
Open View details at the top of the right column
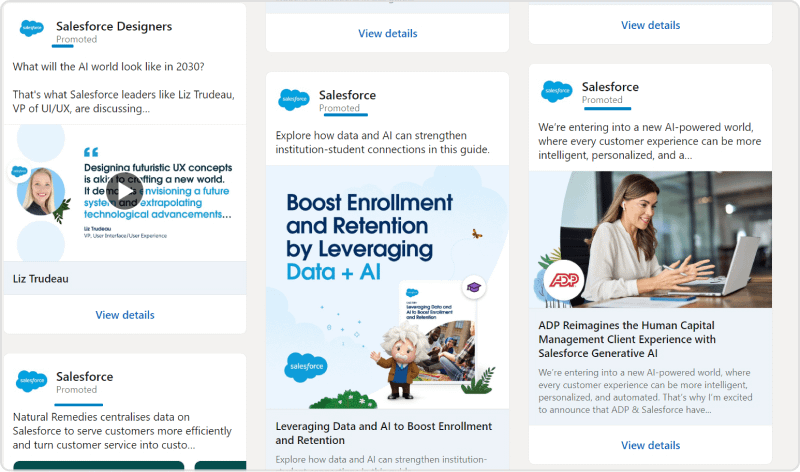coord(650,25)
